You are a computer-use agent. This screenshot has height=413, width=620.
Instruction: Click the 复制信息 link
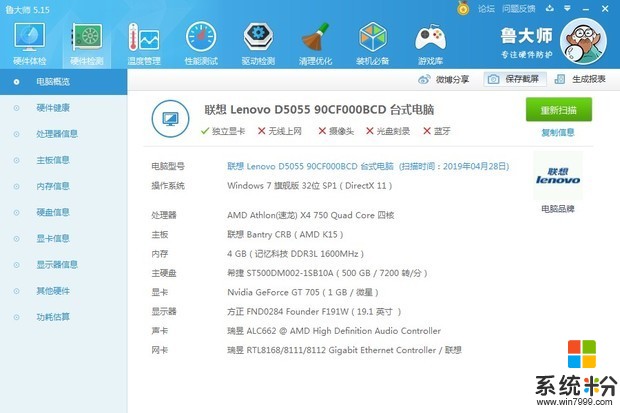click(x=558, y=133)
